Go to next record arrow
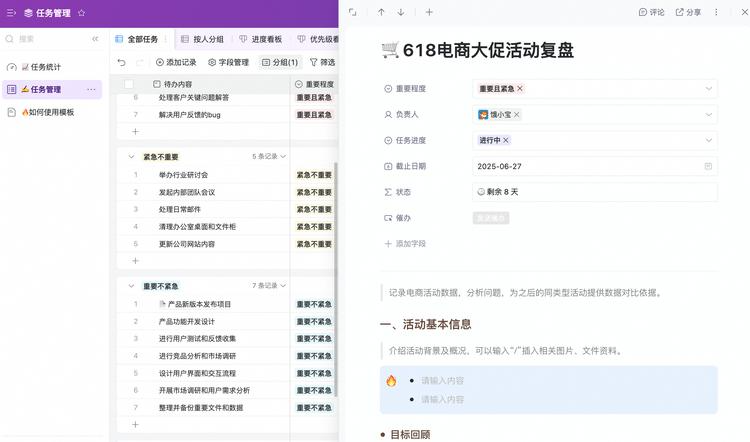Image resolution: width=750 pixels, height=442 pixels. tap(401, 12)
